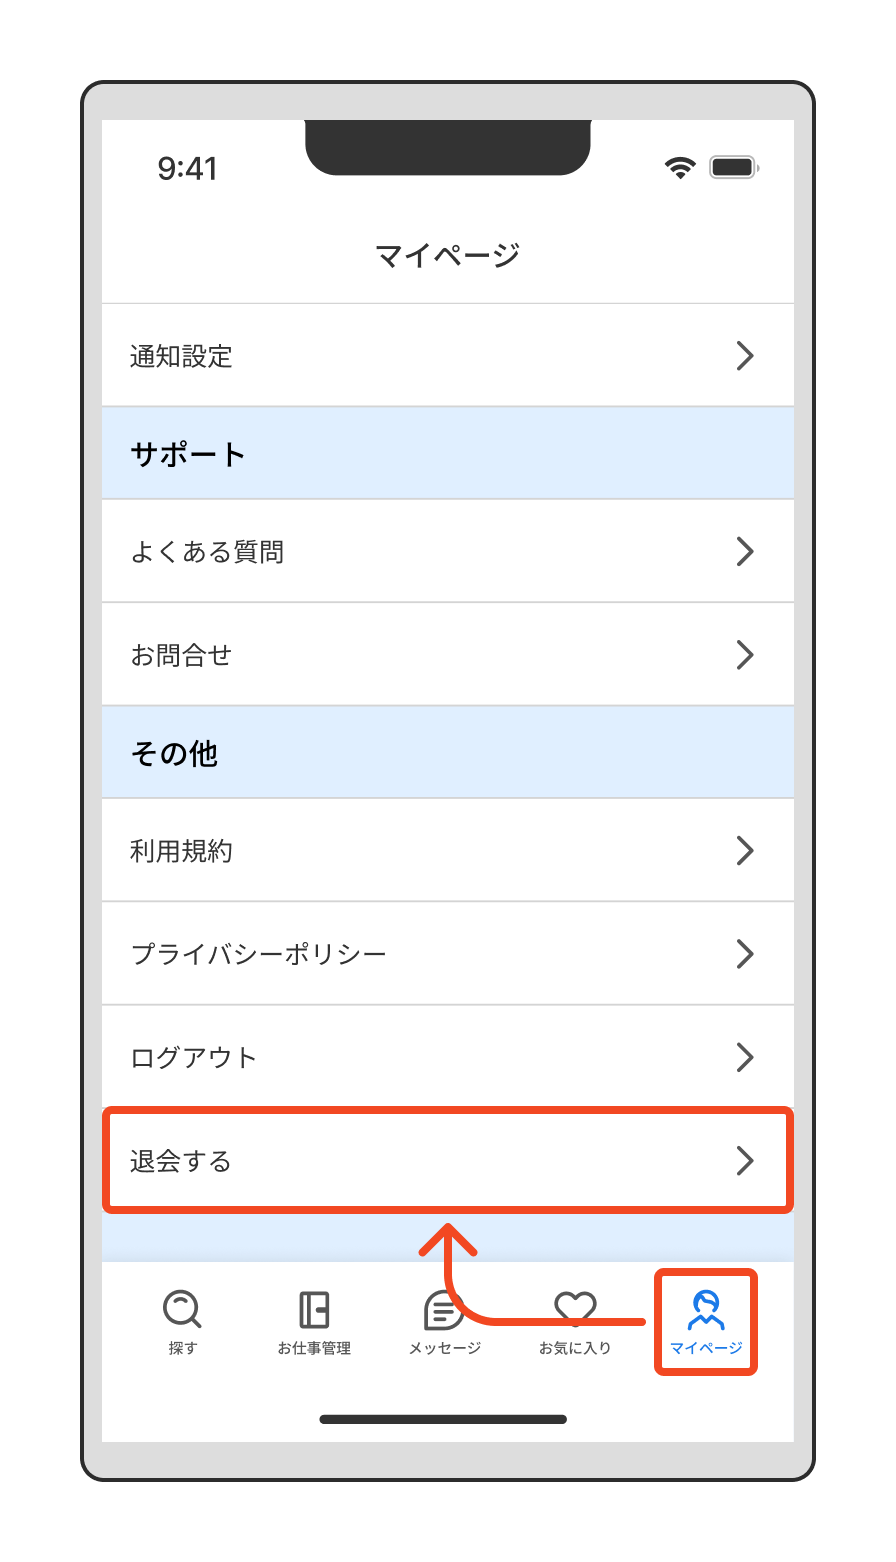Screen dimensions: 896x1562
Task: Select 退会する highlighted in red
Action: pos(447,1160)
